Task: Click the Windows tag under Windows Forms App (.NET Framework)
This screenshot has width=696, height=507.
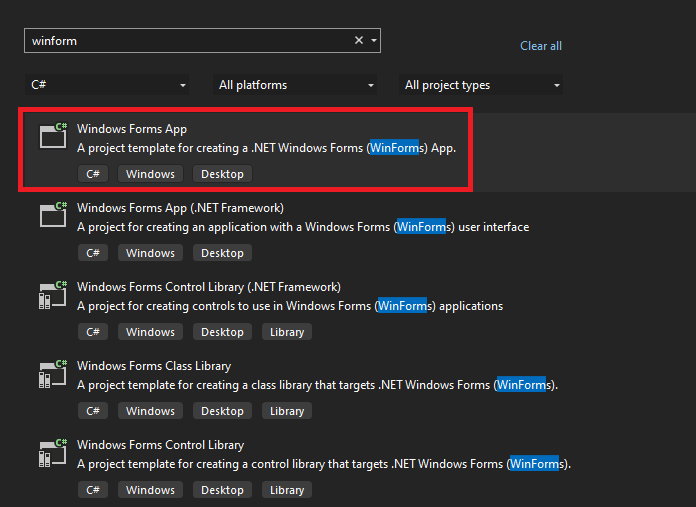Action: tap(151, 253)
